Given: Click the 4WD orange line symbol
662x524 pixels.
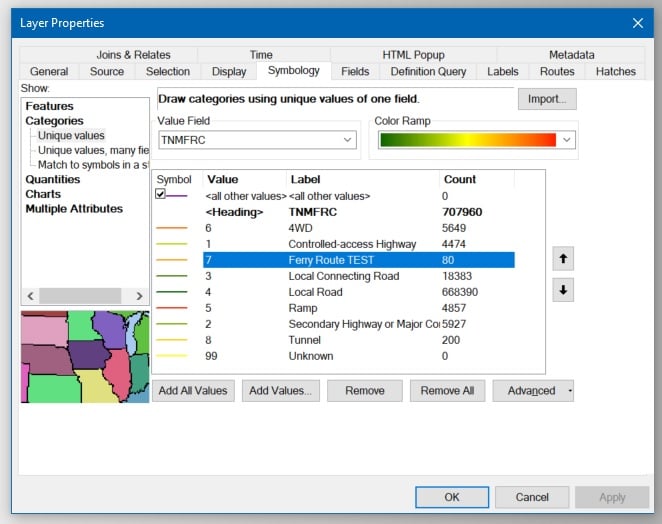Looking at the screenshot, I should click(171, 228).
